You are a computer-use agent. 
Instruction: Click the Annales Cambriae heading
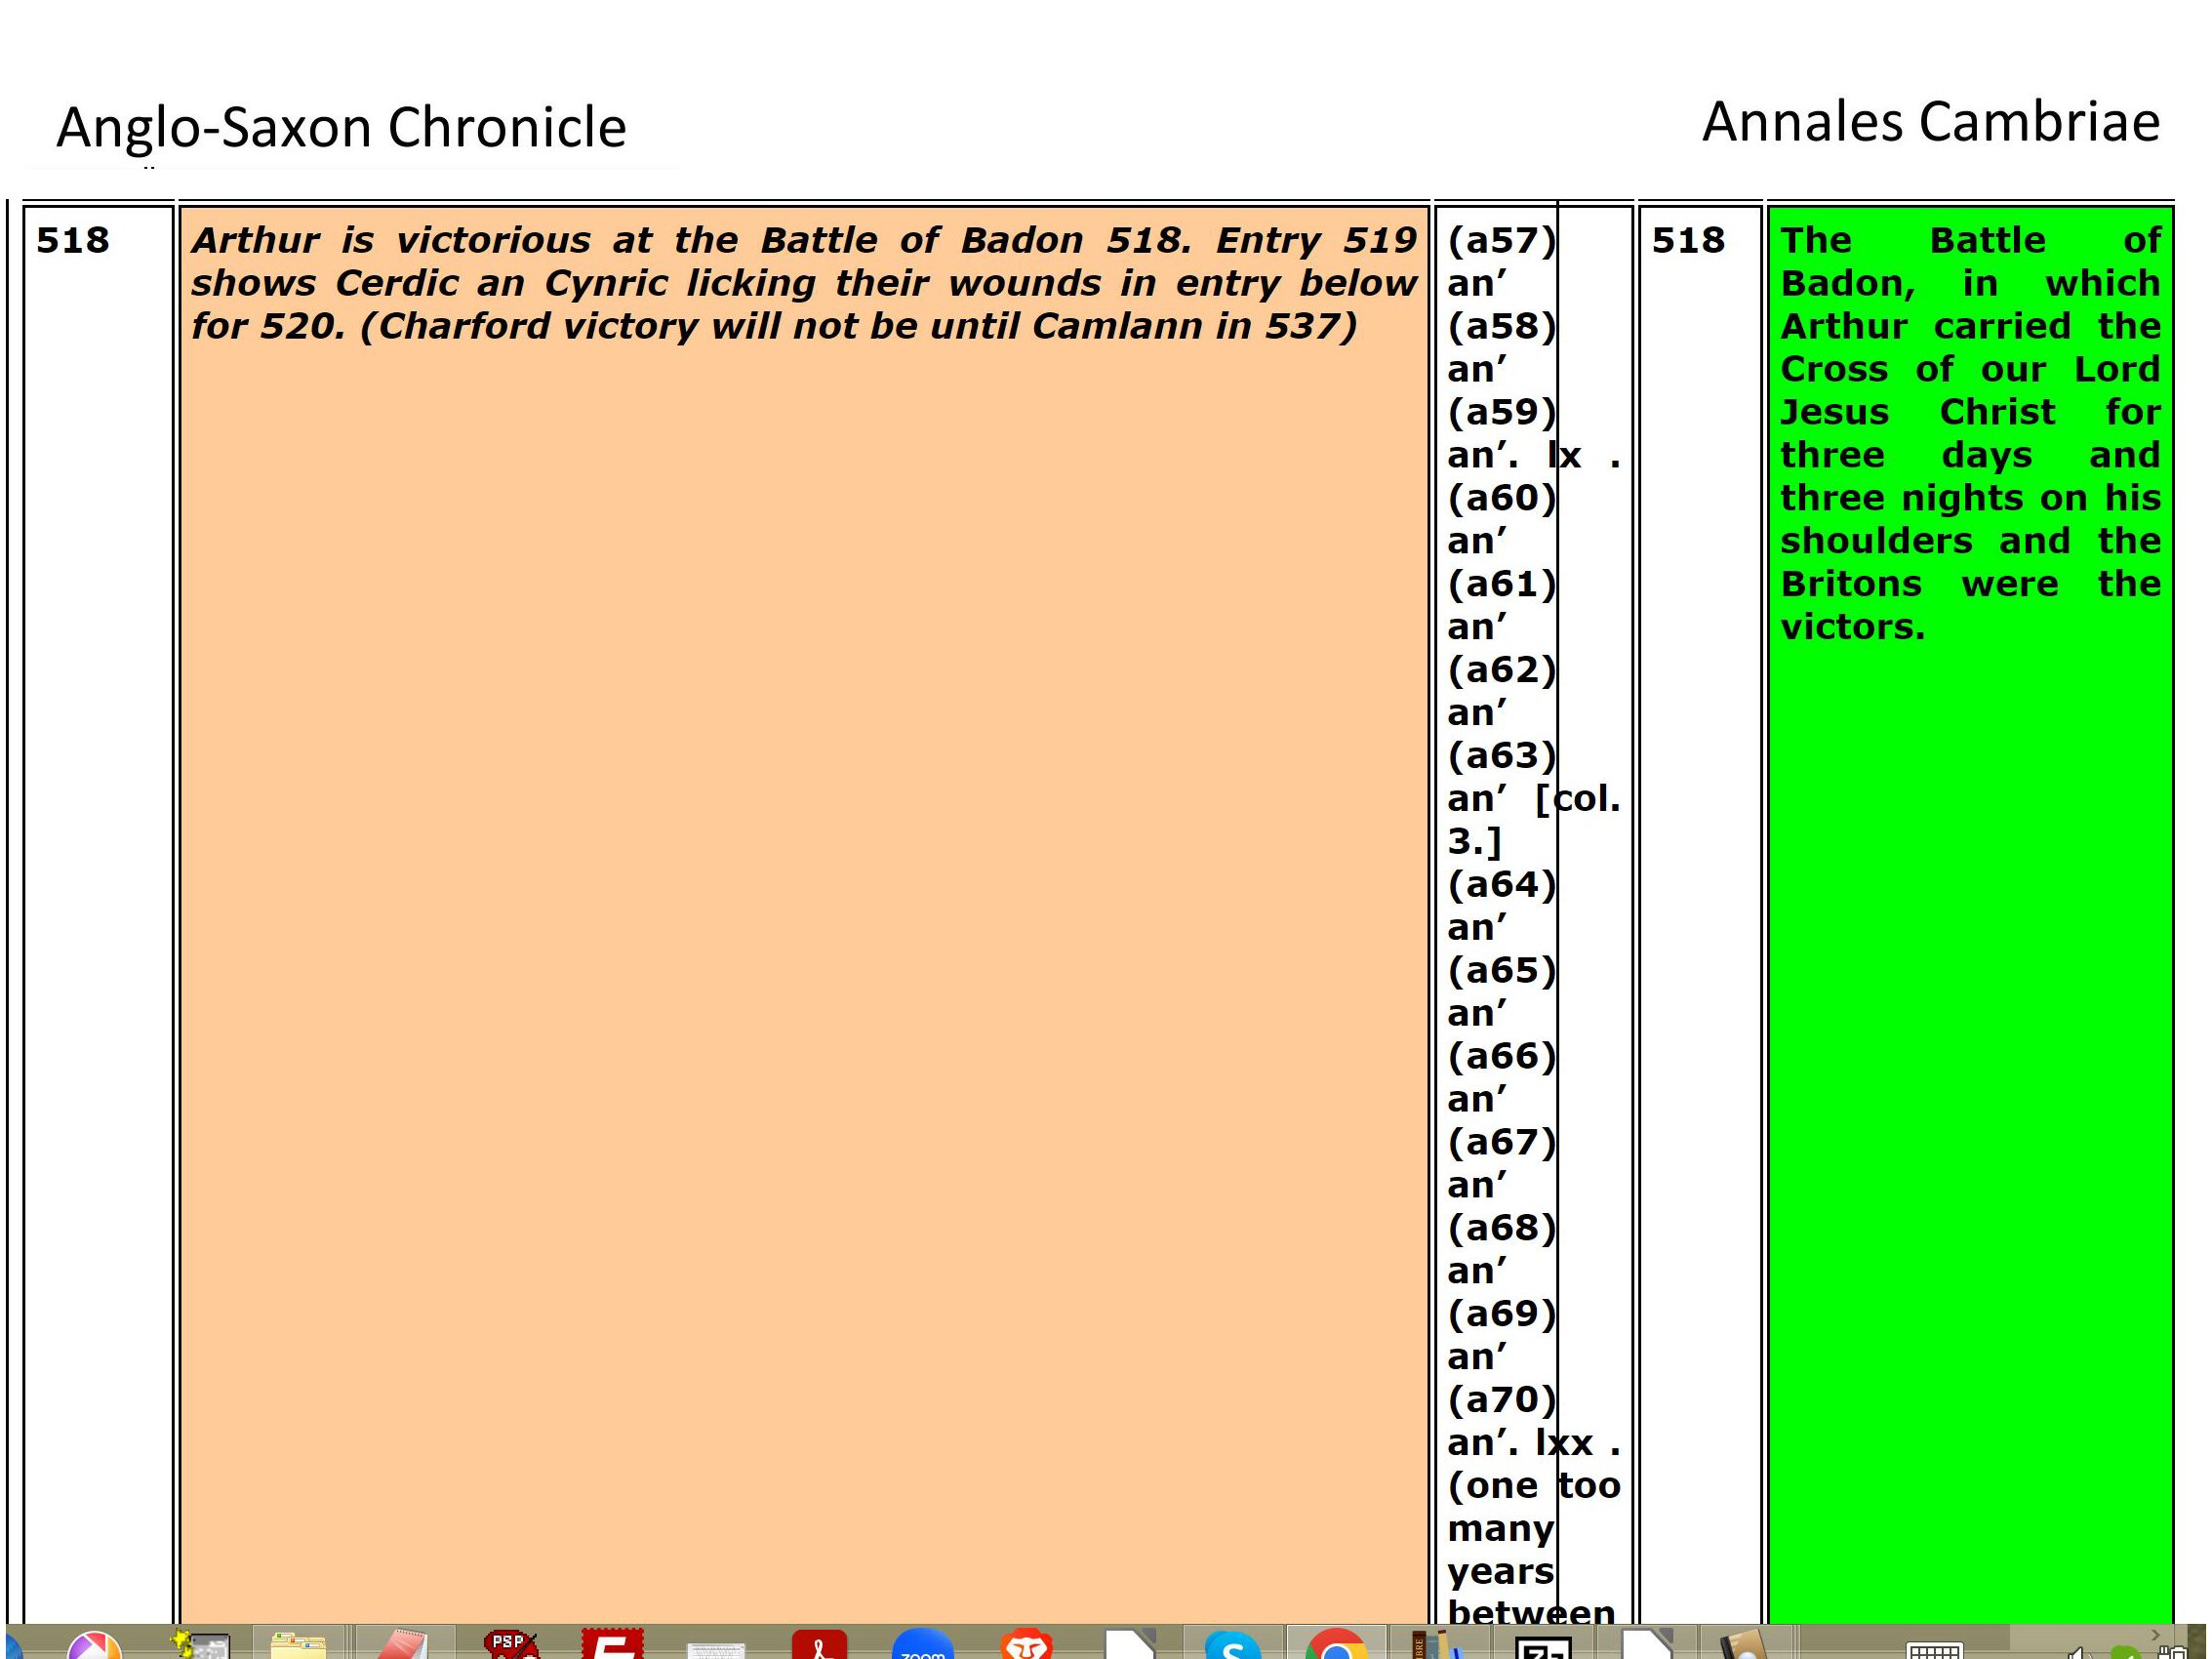pos(1930,122)
